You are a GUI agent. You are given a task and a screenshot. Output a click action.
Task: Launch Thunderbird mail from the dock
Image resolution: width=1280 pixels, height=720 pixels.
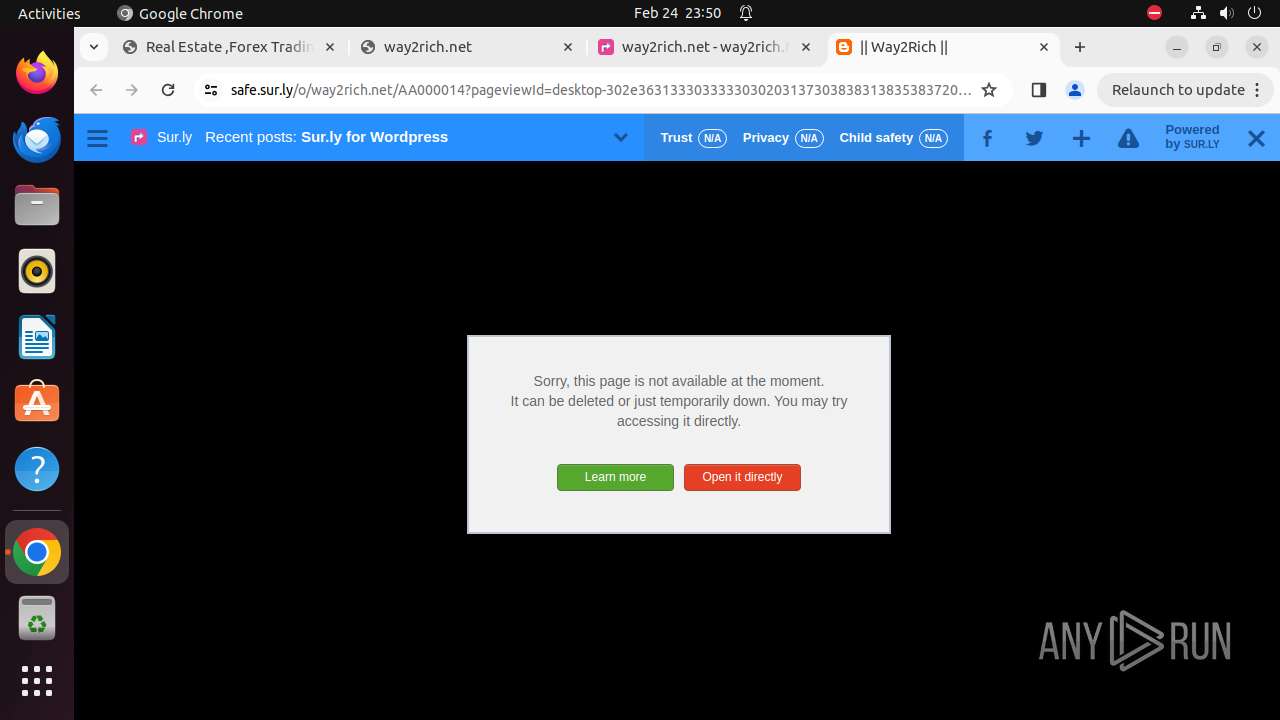click(x=37, y=139)
